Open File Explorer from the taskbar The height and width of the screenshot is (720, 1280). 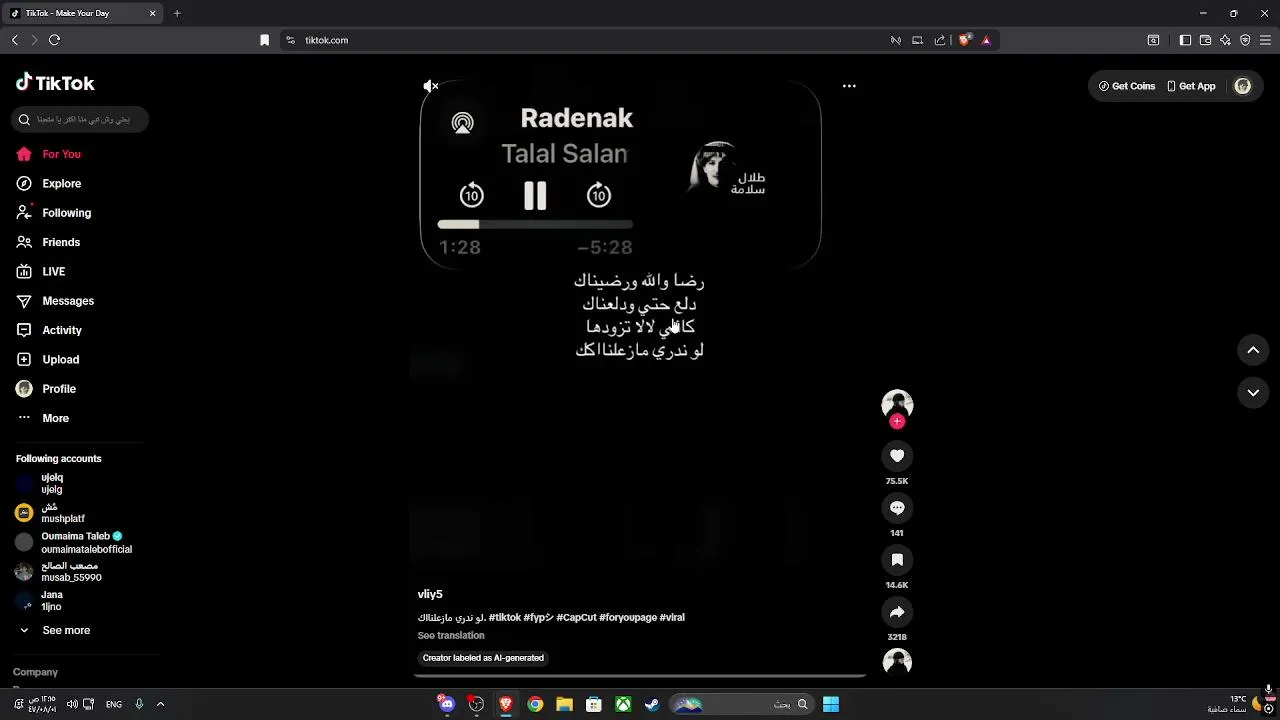(564, 704)
